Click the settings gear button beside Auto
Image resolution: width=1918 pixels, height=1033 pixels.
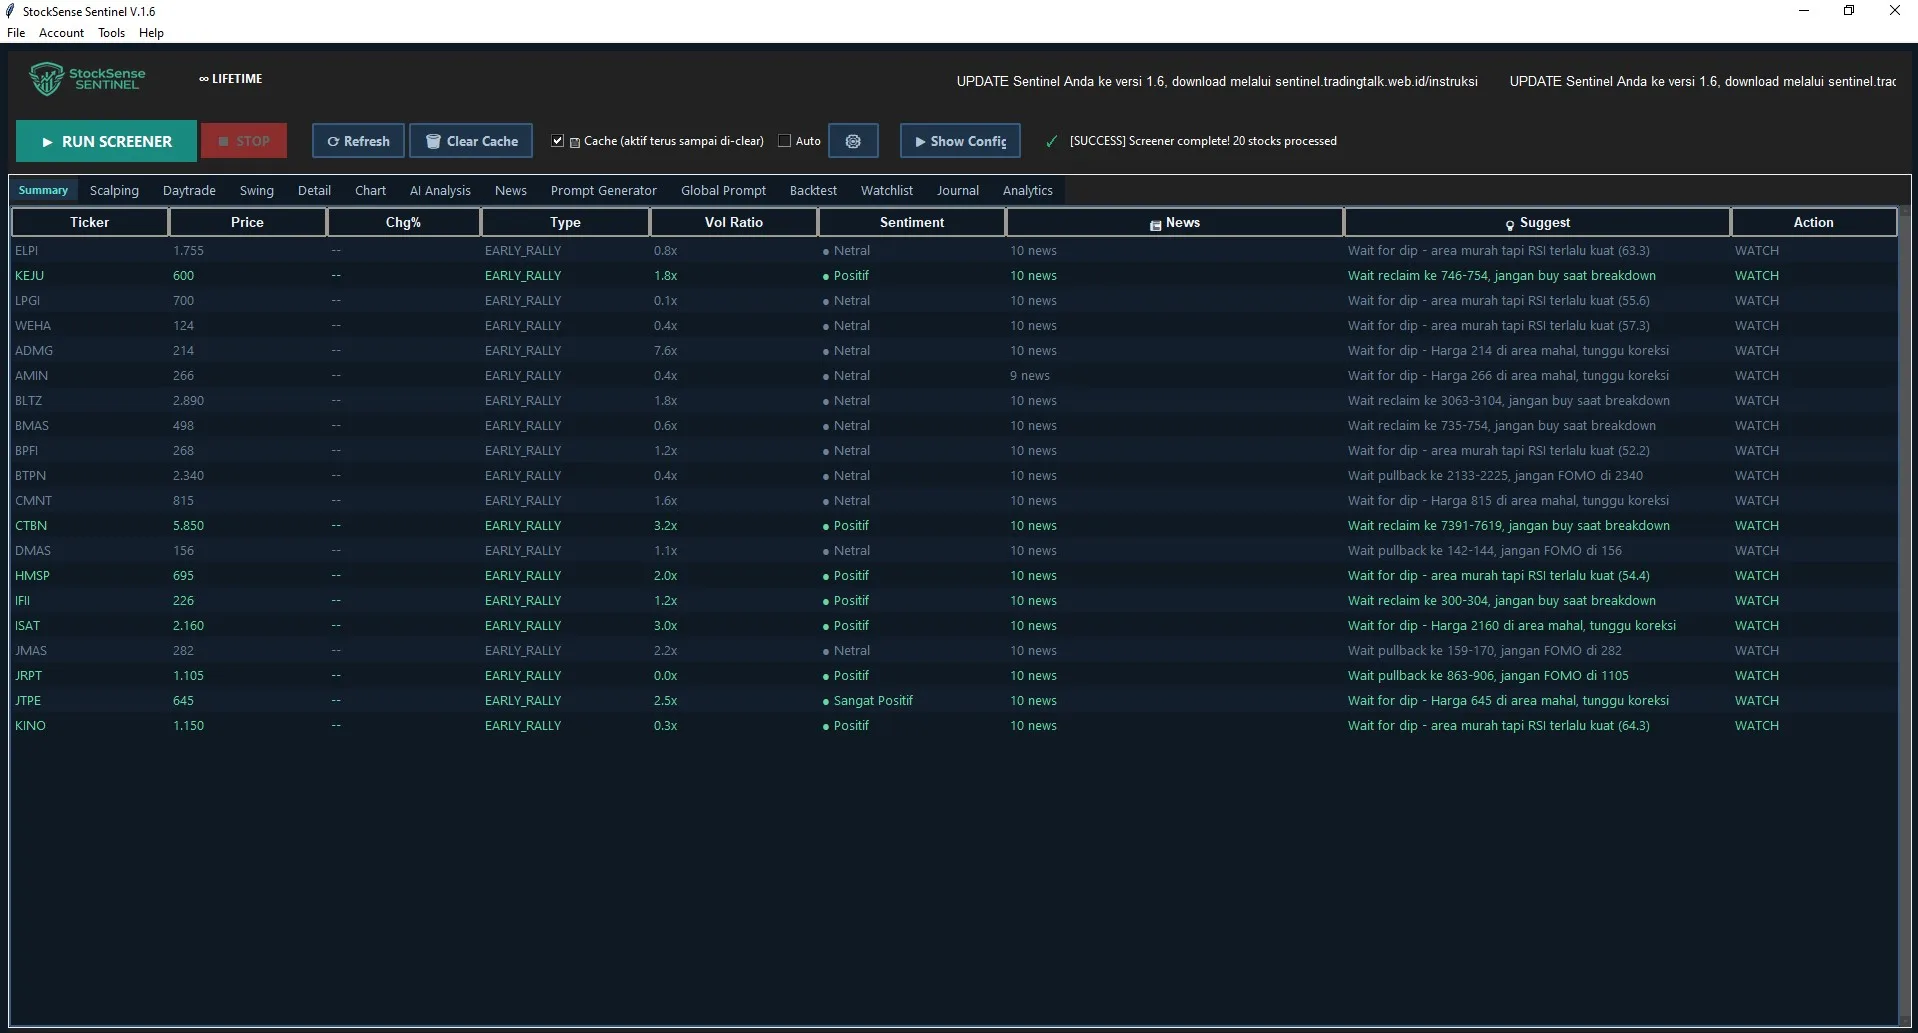point(853,141)
